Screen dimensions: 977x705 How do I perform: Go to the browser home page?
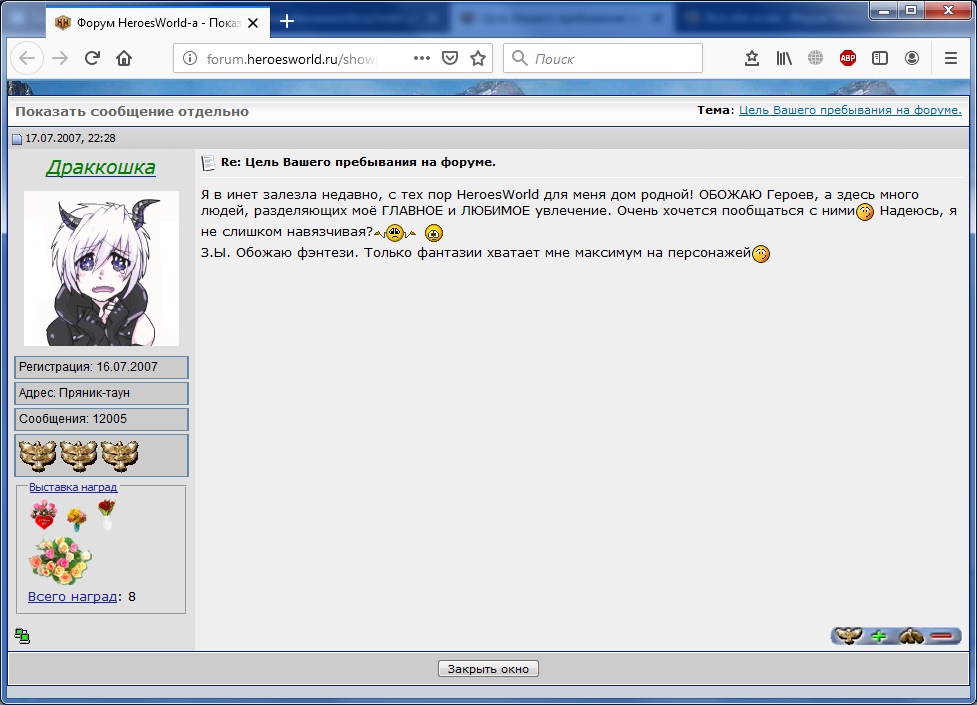point(124,58)
